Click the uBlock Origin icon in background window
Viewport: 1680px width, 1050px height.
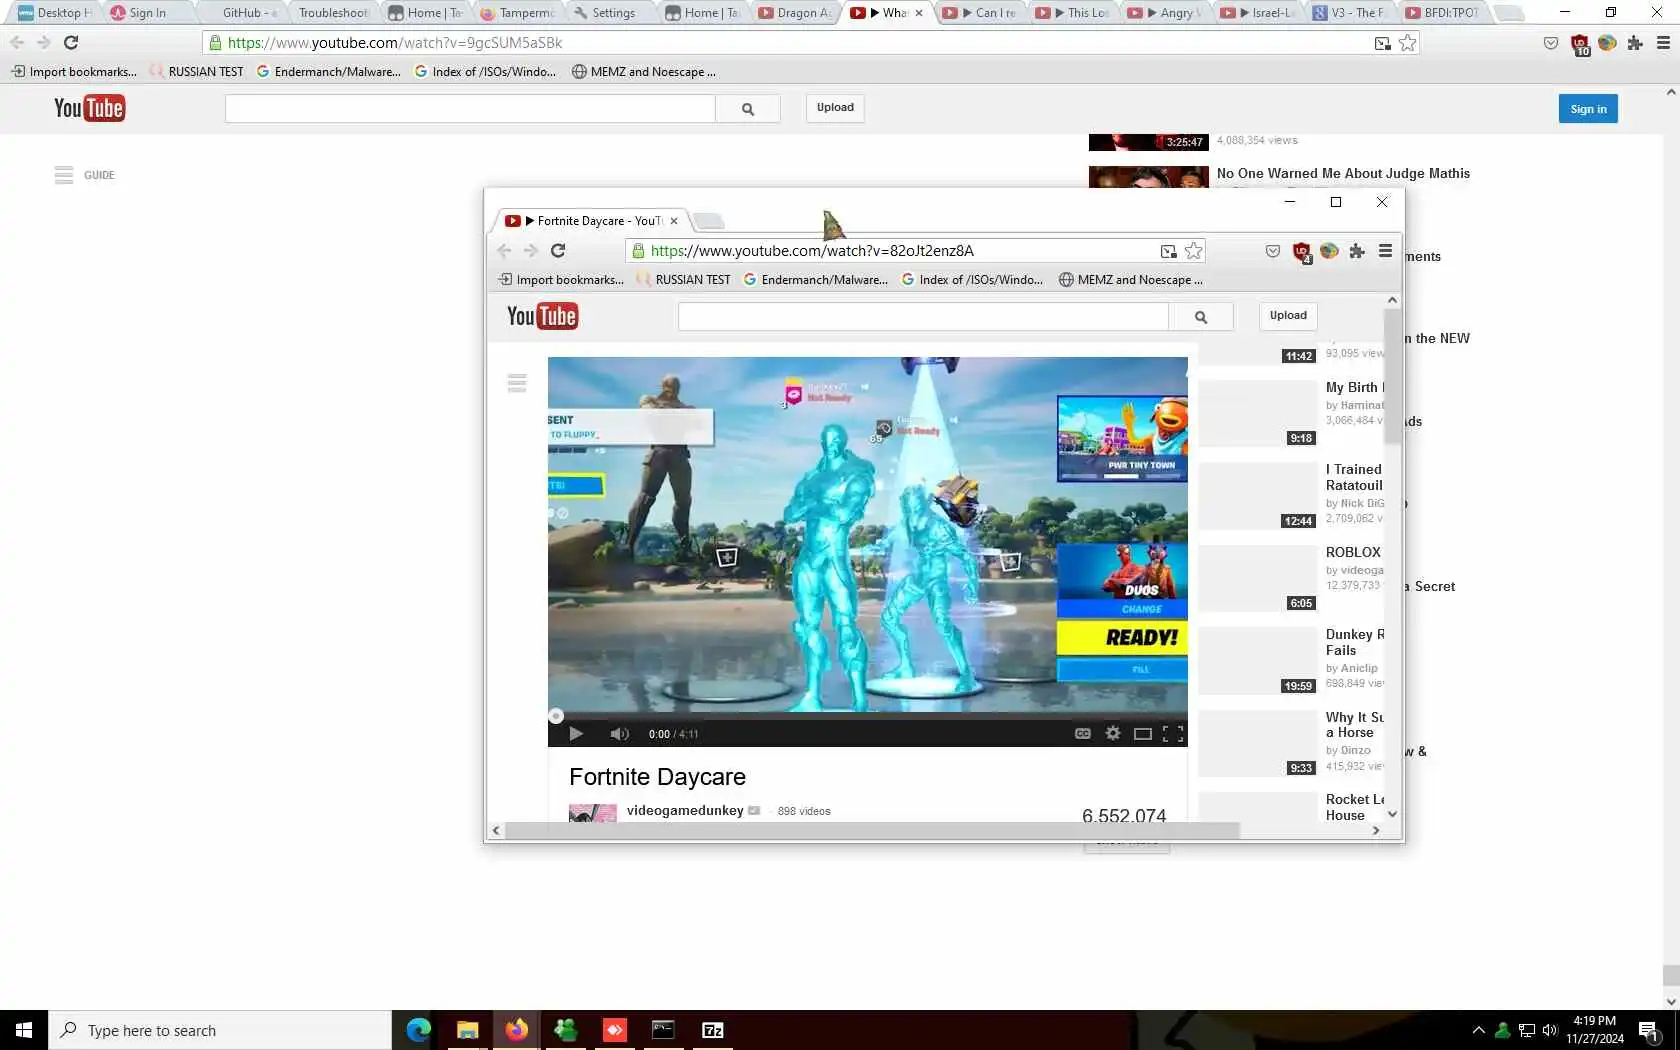coord(1580,44)
